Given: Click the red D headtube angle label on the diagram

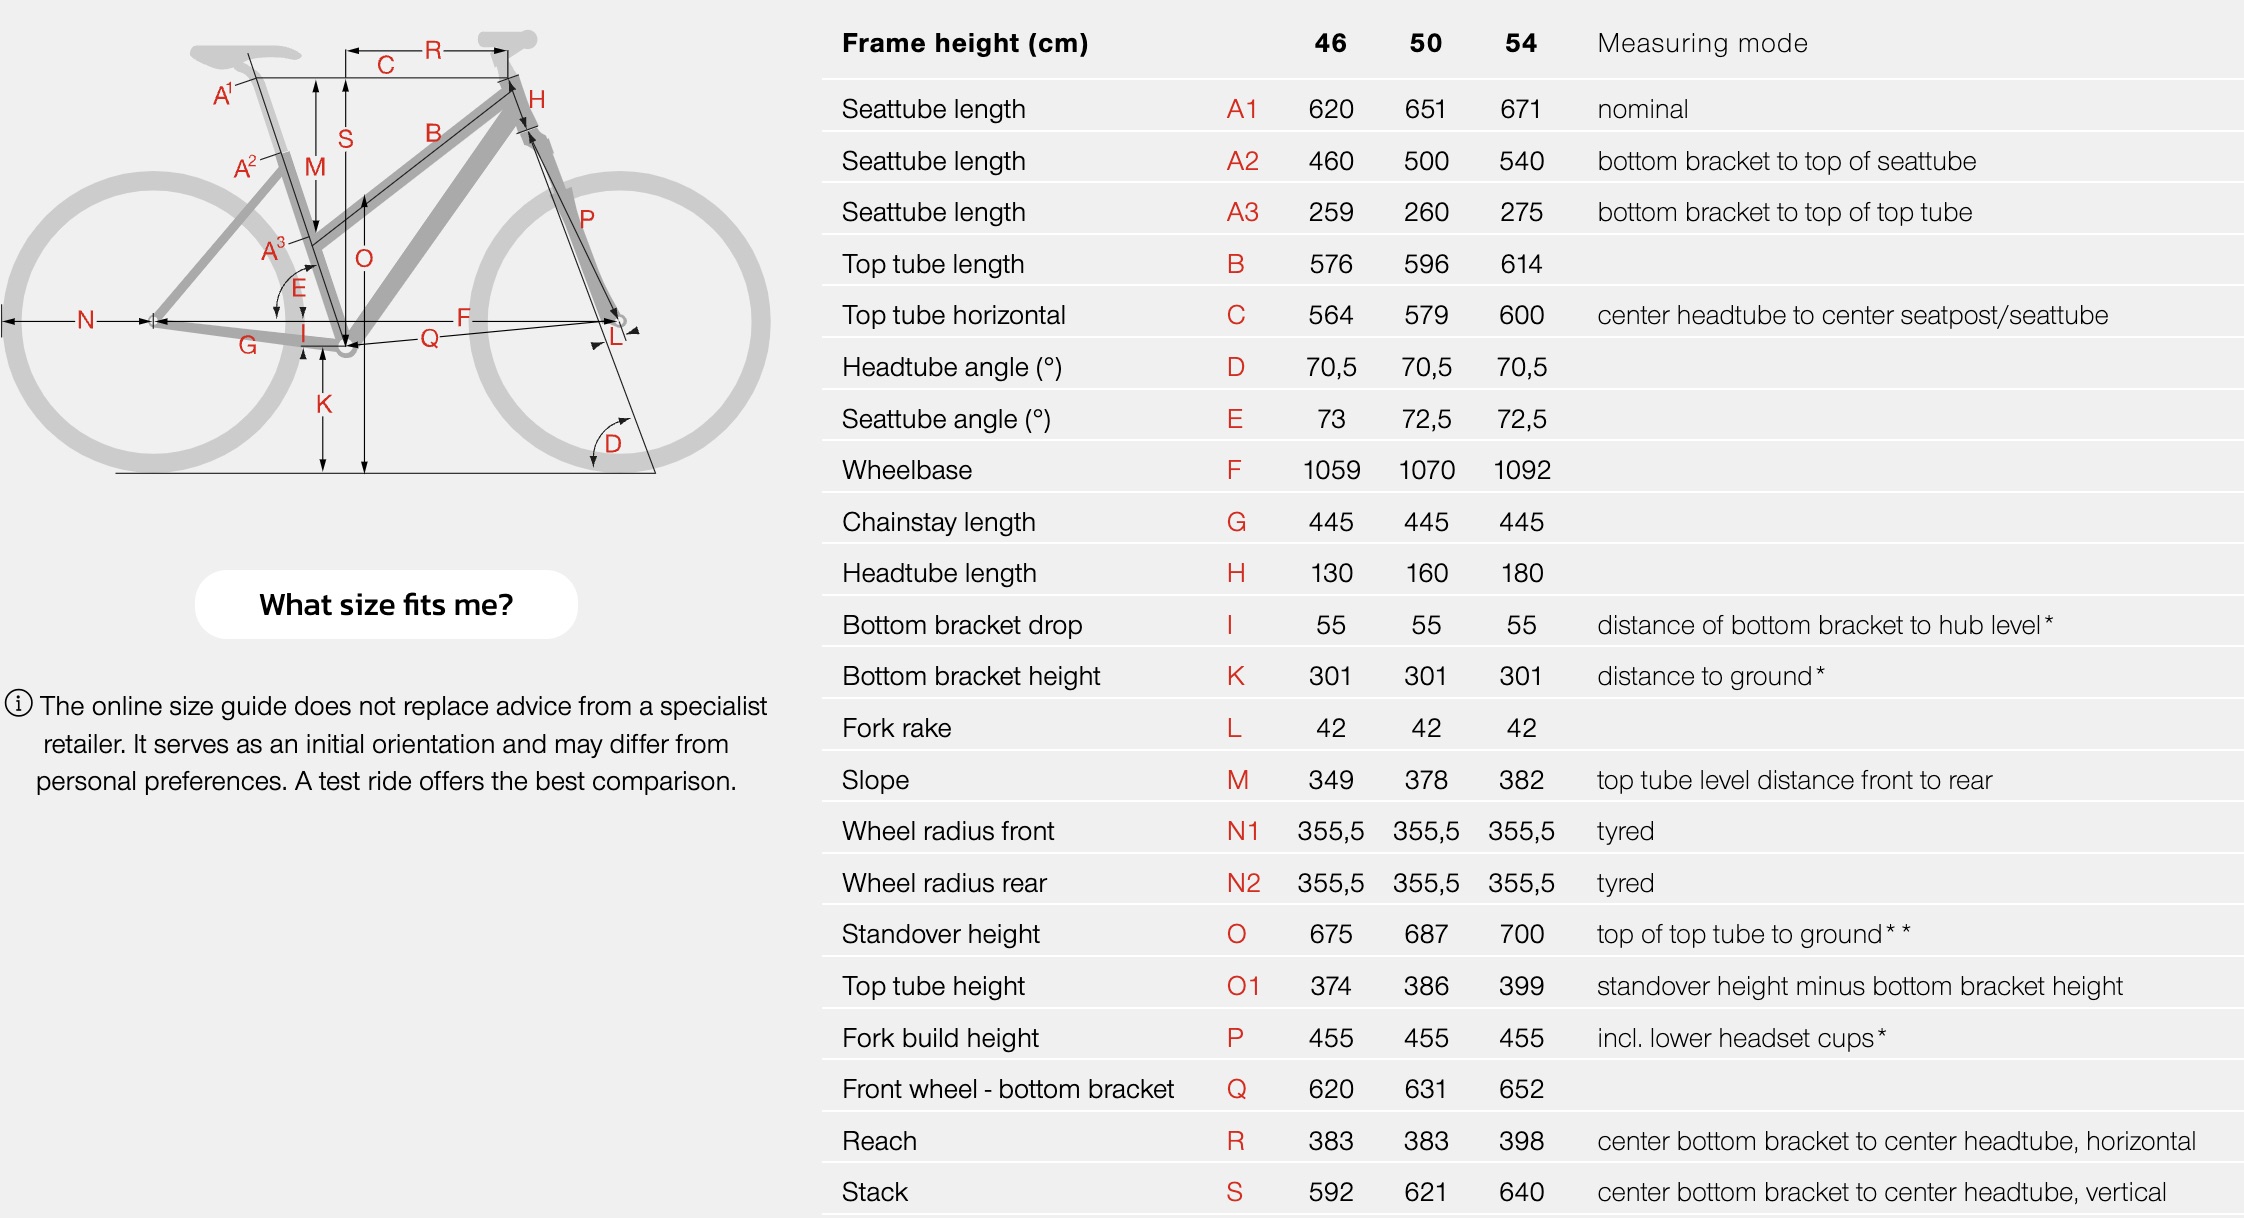Looking at the screenshot, I should tap(613, 443).
